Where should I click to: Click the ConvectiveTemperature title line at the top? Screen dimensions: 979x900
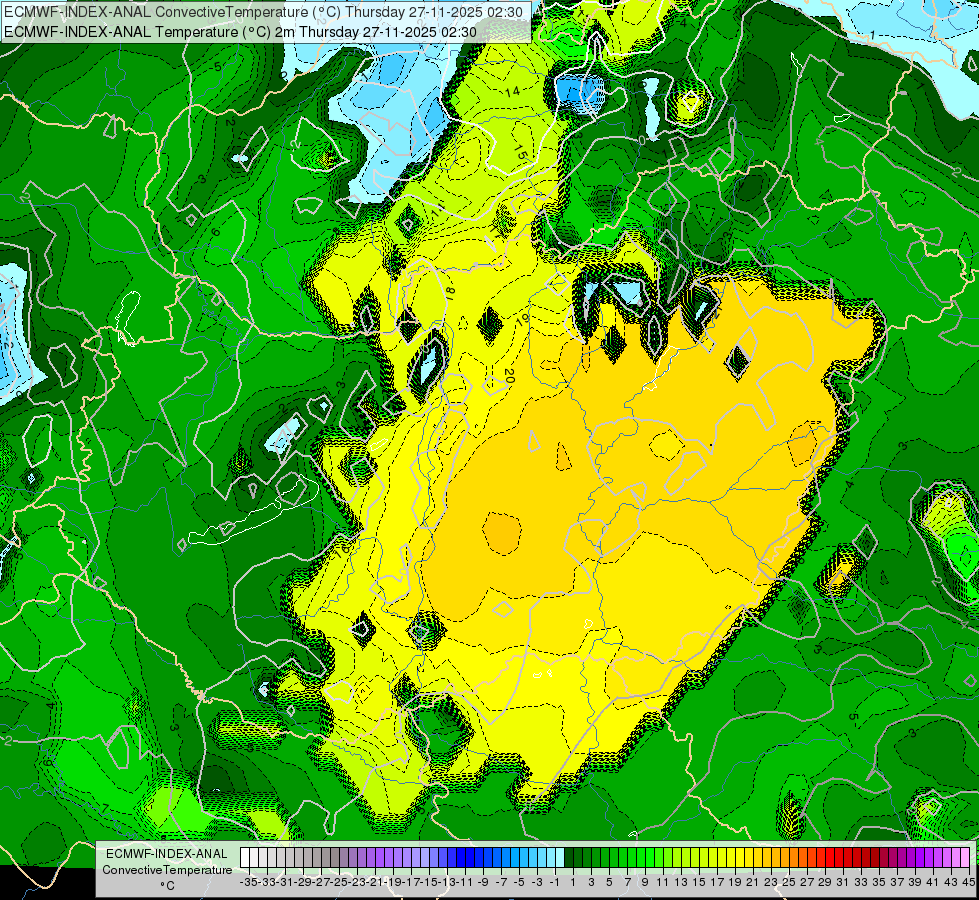tap(263, 12)
